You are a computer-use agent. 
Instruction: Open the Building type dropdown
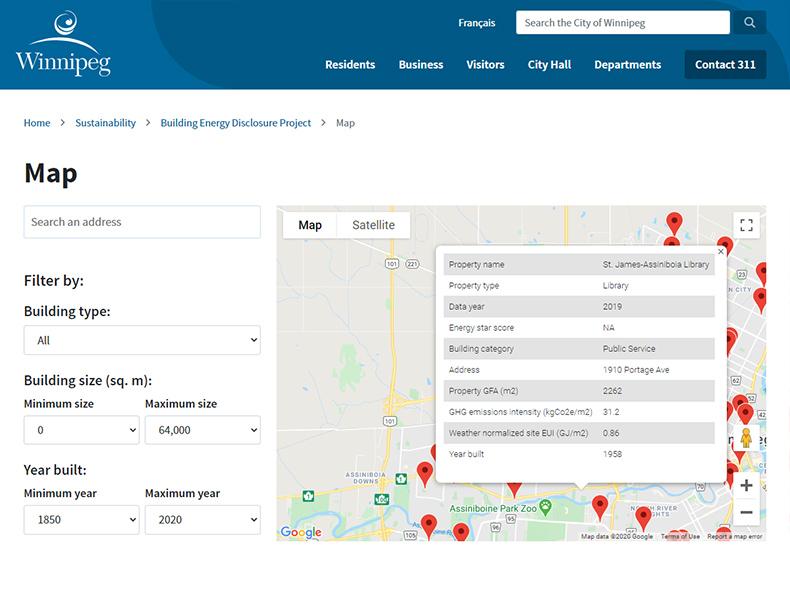[x=142, y=340]
